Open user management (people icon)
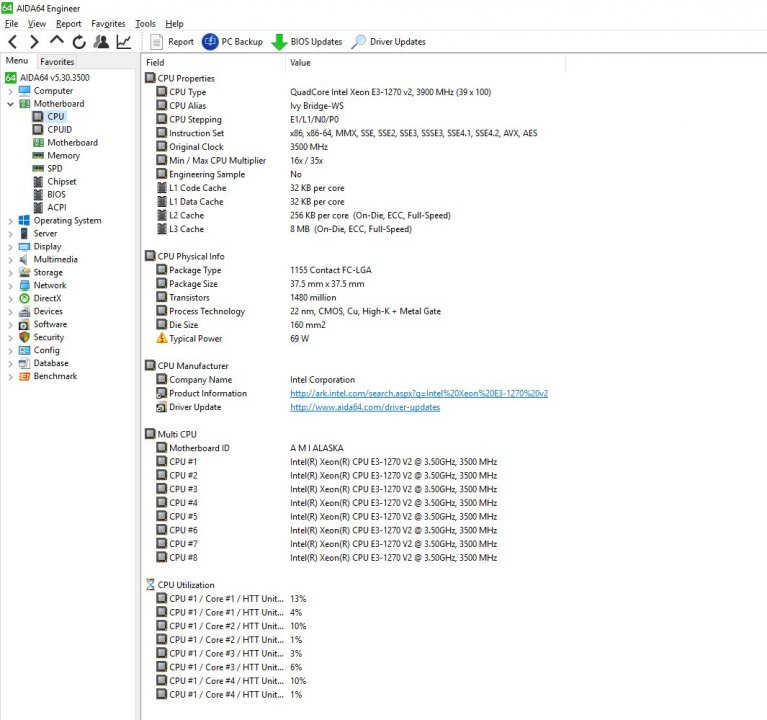The image size is (767, 720). [x=101, y=42]
